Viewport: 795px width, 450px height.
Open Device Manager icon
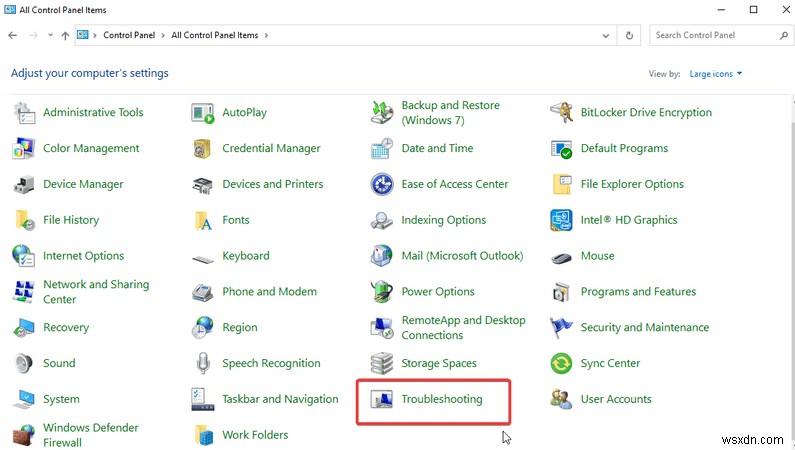[24, 184]
